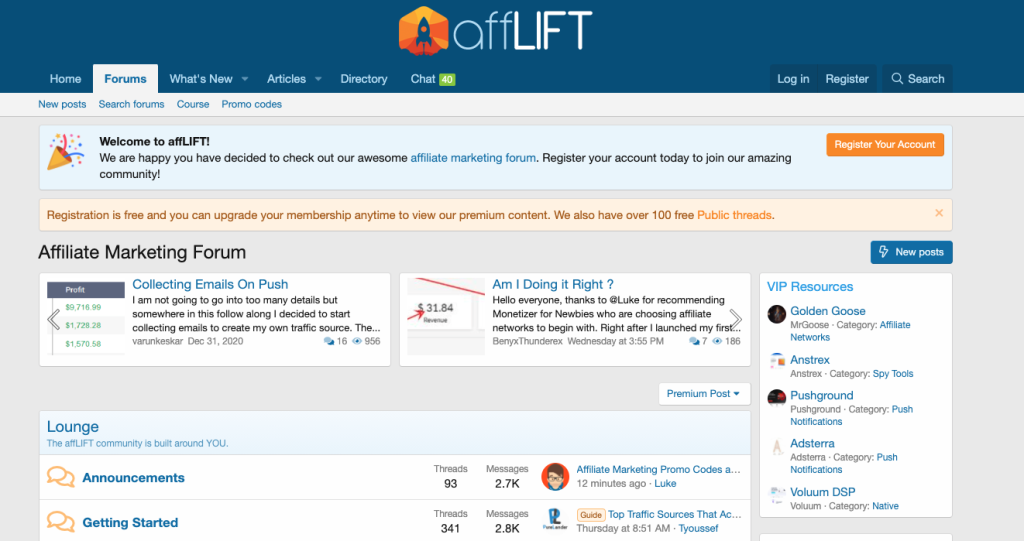Click replies icon on Collecting Emails card
This screenshot has height=541, width=1024.
click(328, 341)
